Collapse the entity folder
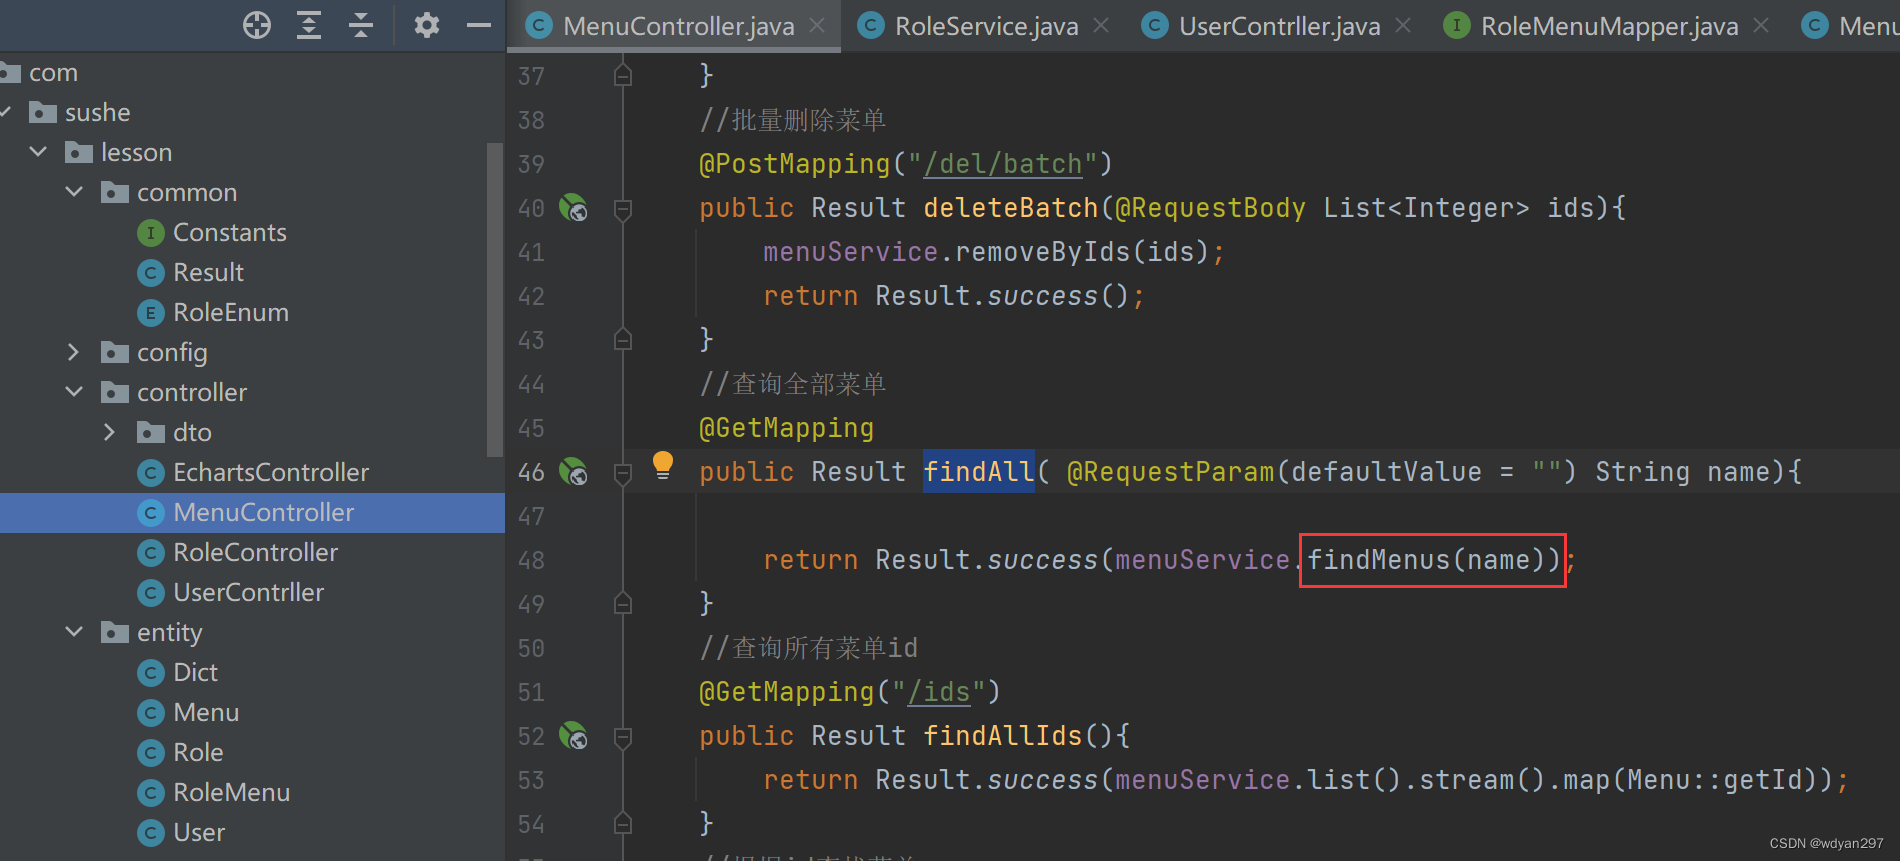1900x861 pixels. click(x=74, y=632)
